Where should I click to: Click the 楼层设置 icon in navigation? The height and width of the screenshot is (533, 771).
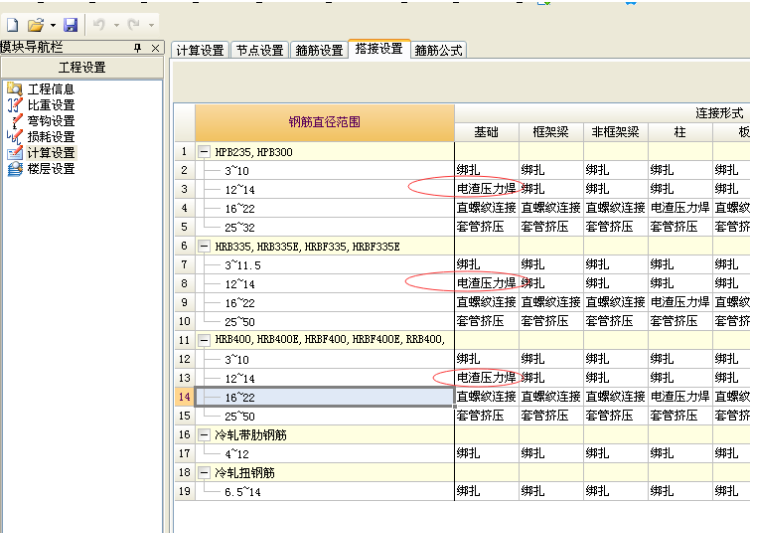pos(15,169)
